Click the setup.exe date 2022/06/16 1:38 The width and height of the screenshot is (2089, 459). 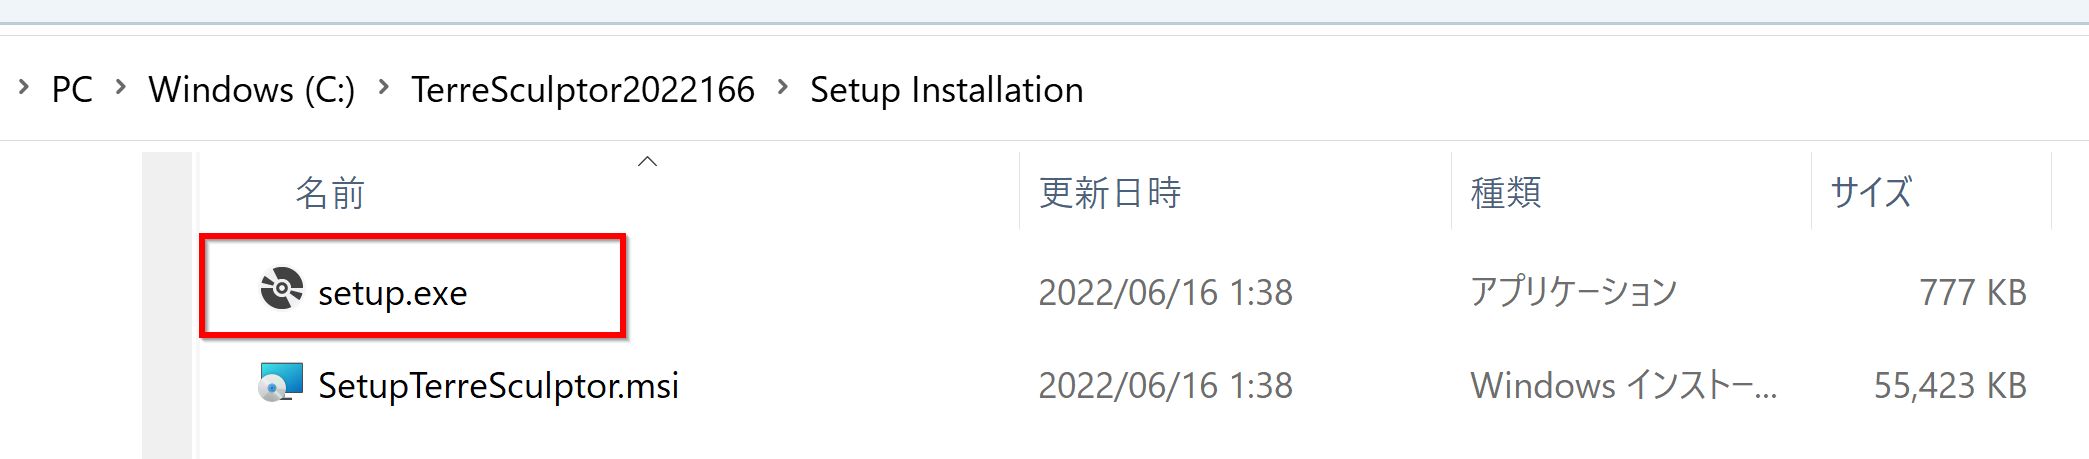coord(1166,293)
